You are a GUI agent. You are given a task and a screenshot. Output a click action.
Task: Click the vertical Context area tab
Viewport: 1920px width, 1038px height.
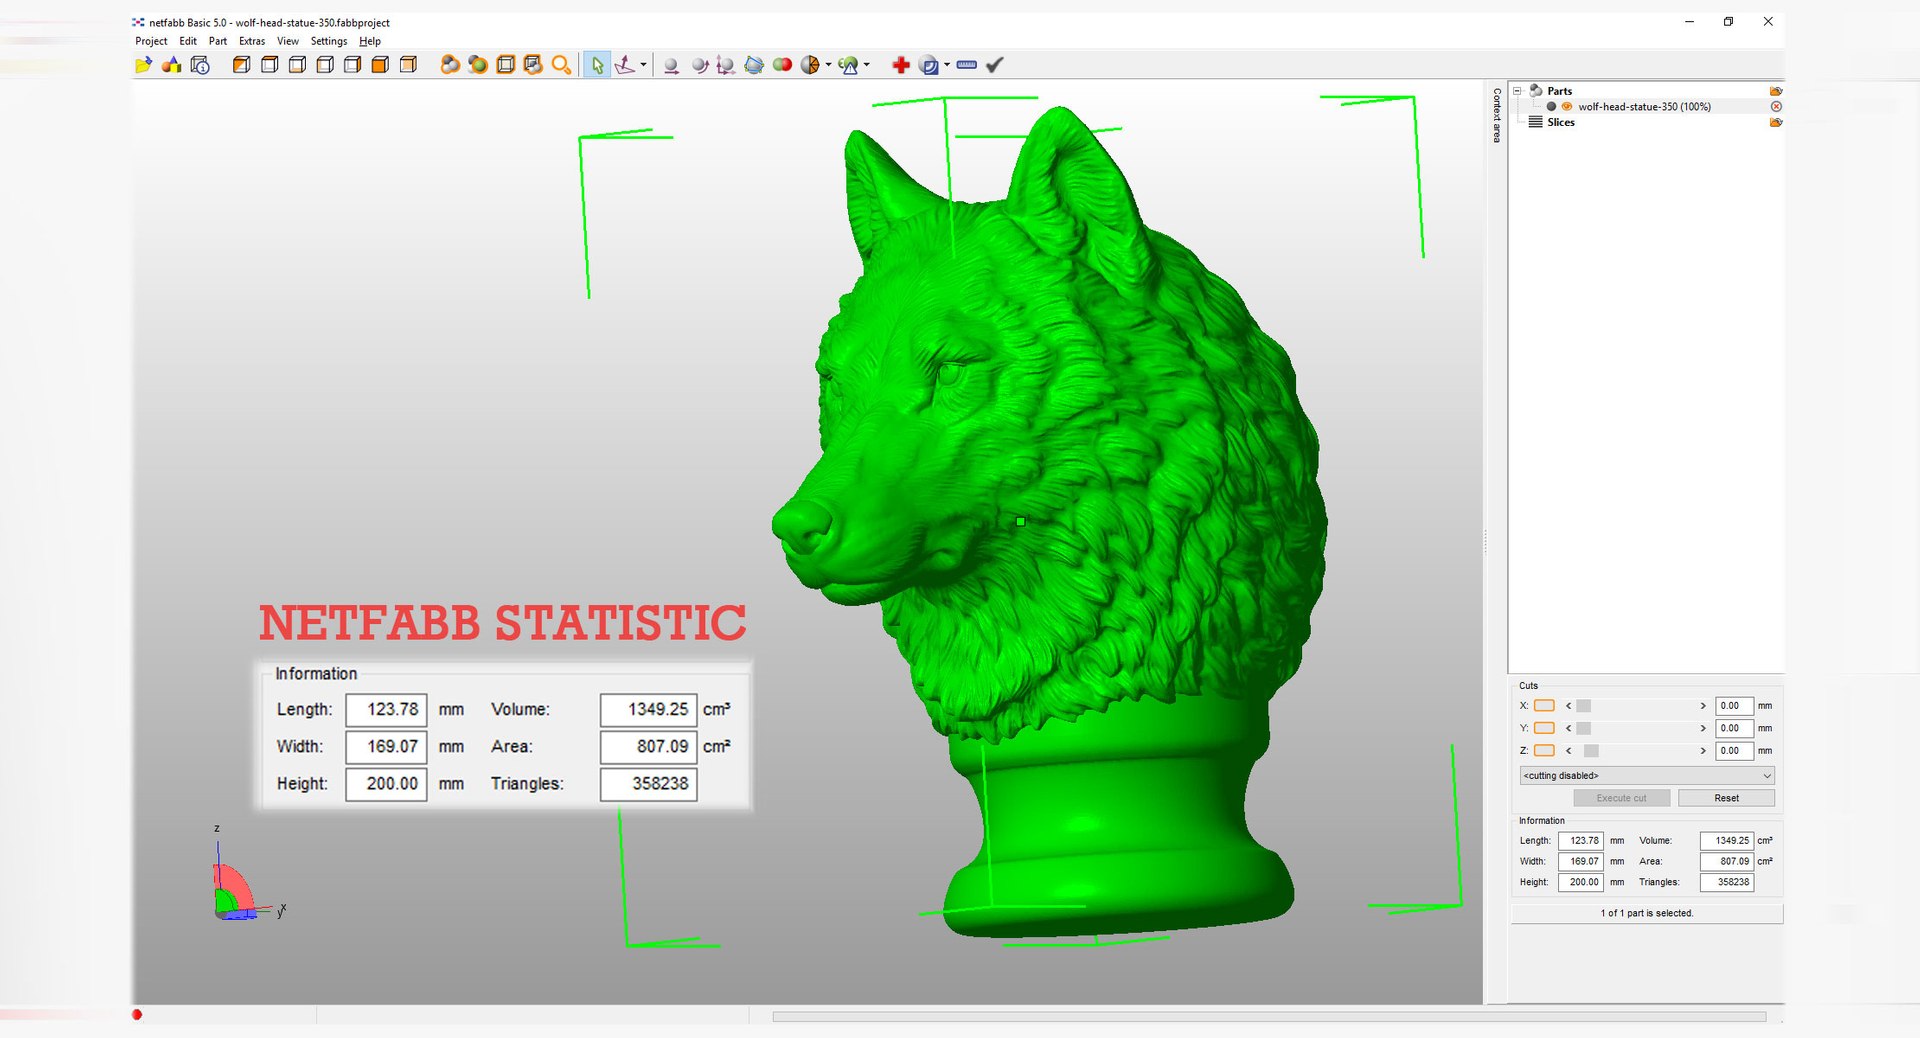click(1496, 115)
